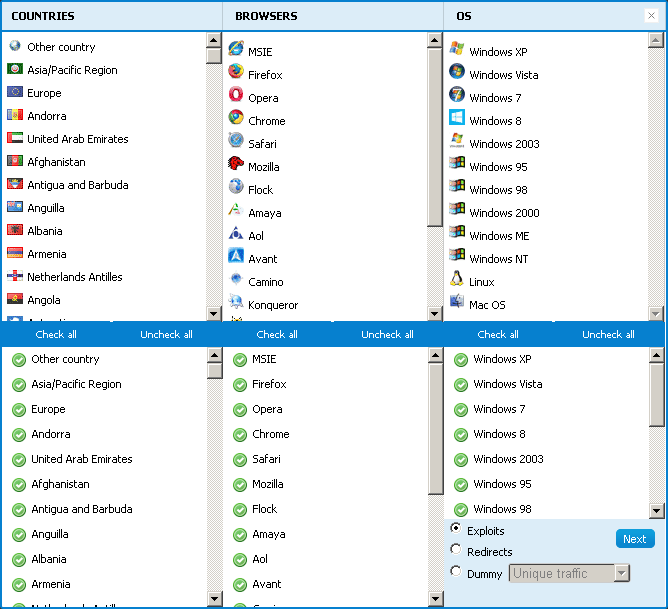This screenshot has width=668, height=609.
Task: Click the Amaya browser icon
Action: click(236, 209)
